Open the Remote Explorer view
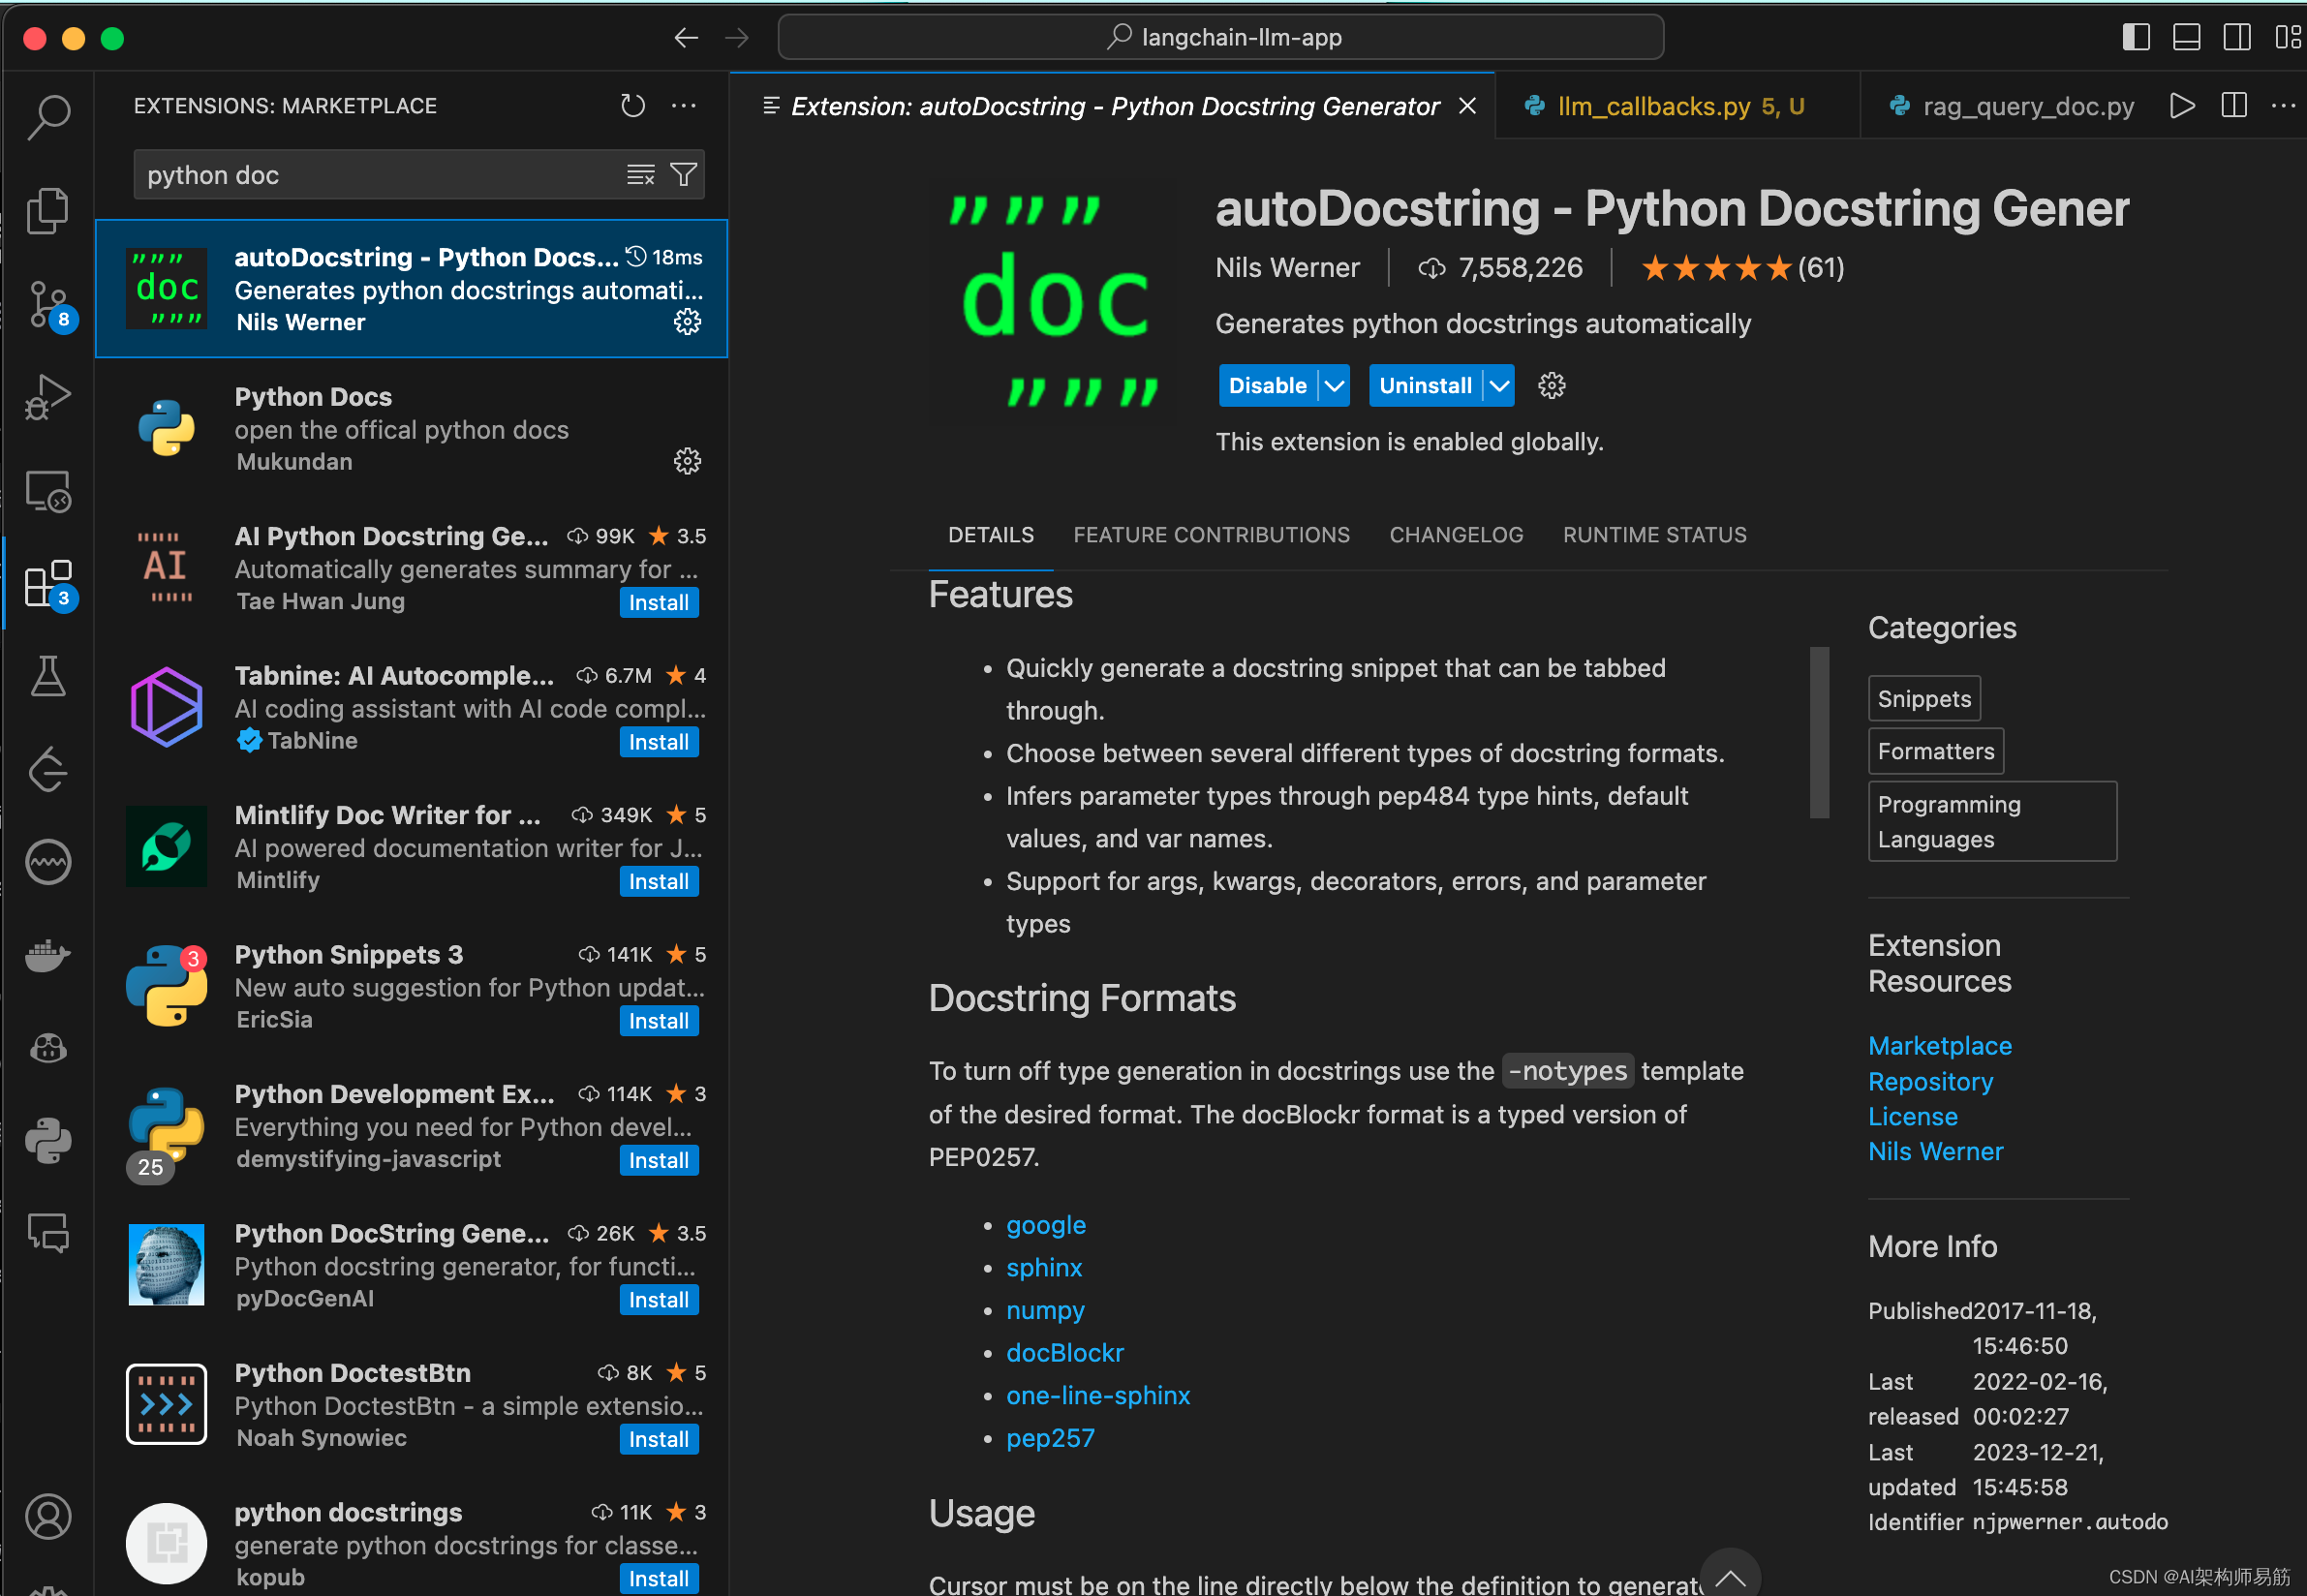The height and width of the screenshot is (1596, 2307). pos(48,491)
